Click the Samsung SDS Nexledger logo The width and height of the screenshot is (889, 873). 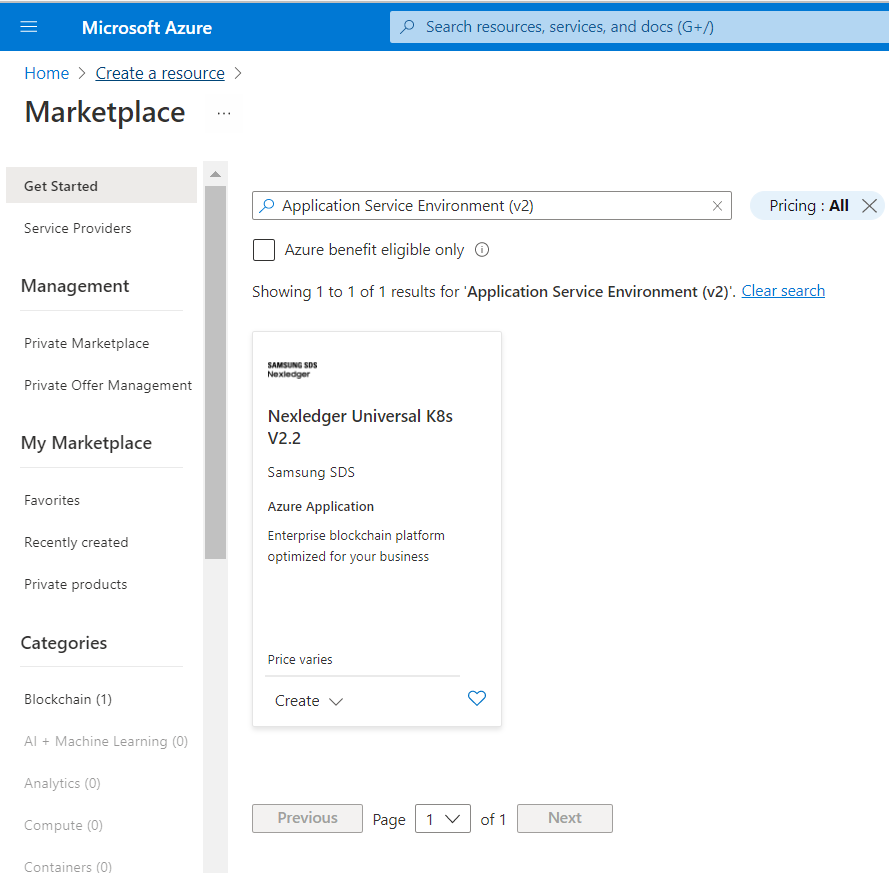(x=291, y=369)
